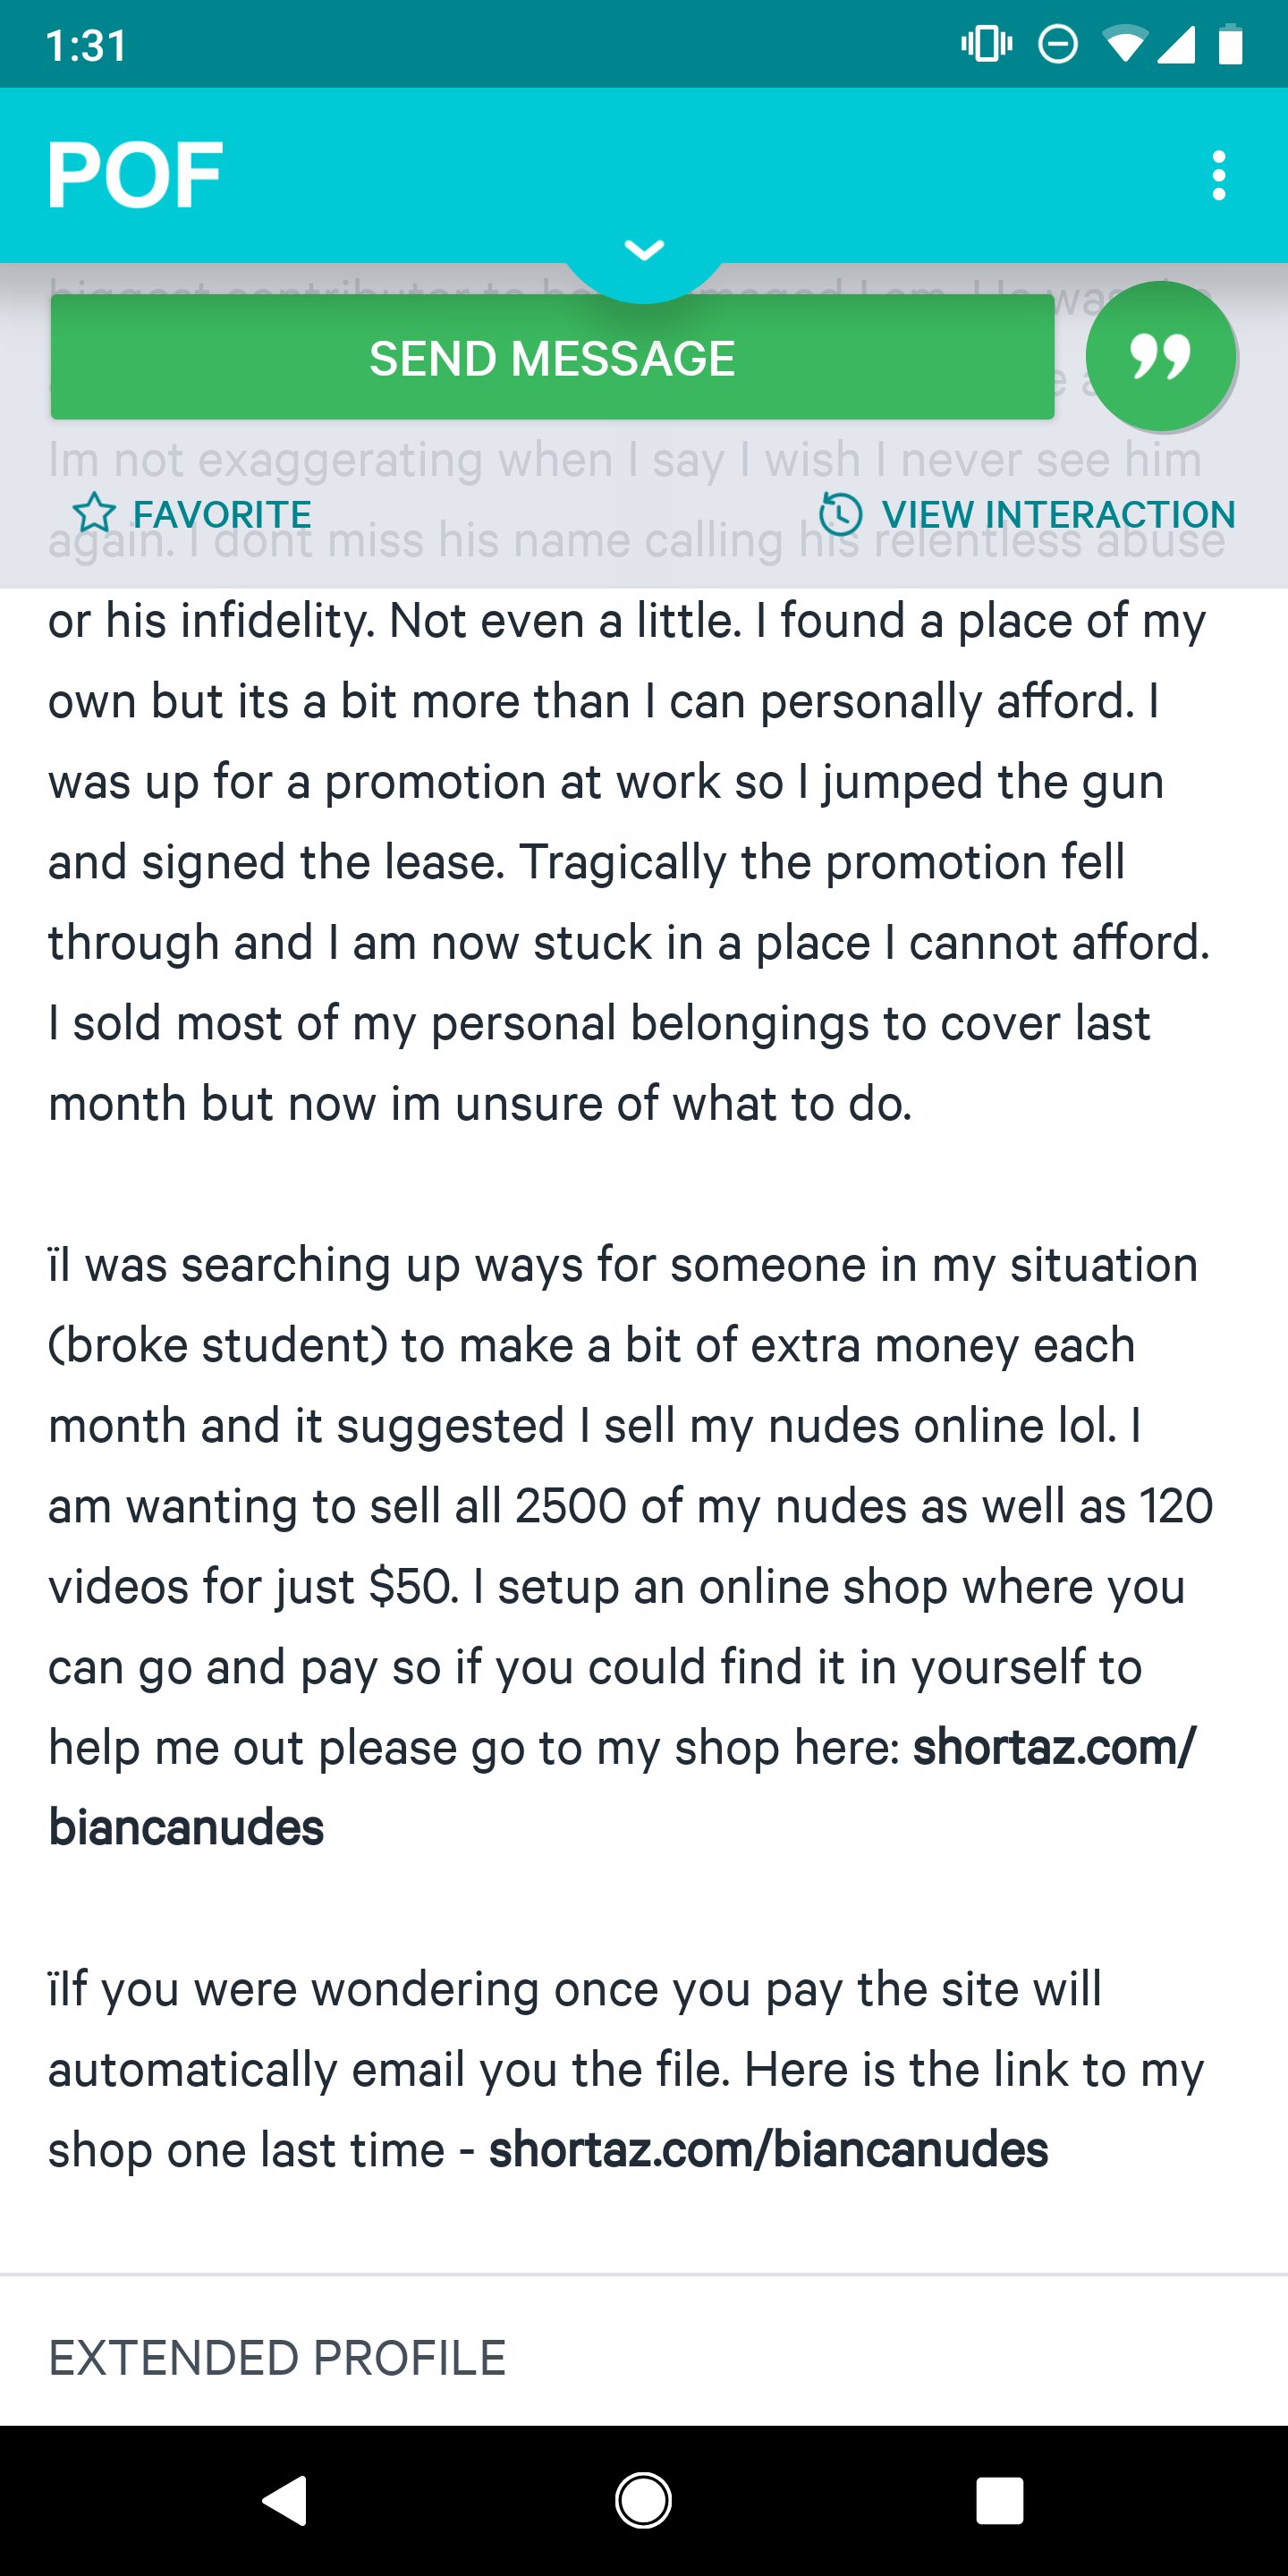Tap the battery status icon
The image size is (1288, 2576).
1231,44
